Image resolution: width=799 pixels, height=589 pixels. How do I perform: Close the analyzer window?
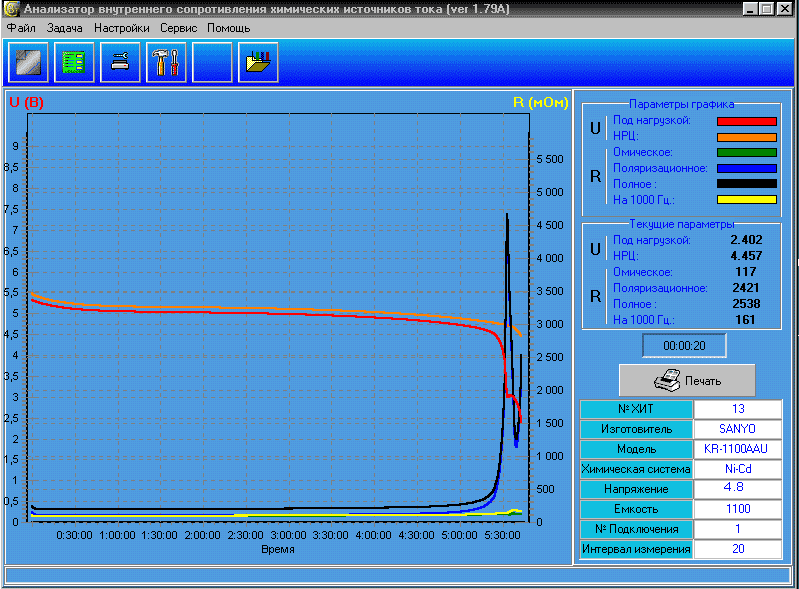(784, 9)
